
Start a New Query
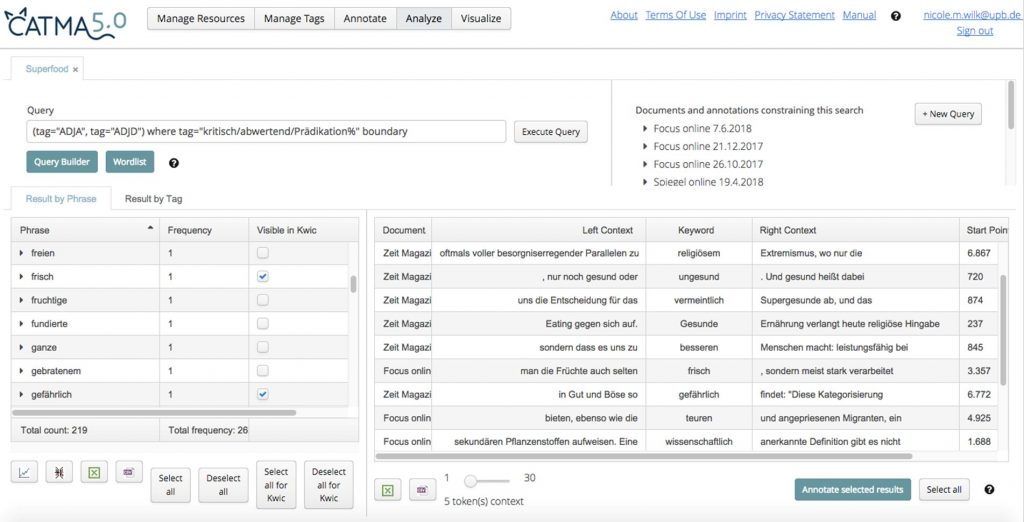pos(948,114)
